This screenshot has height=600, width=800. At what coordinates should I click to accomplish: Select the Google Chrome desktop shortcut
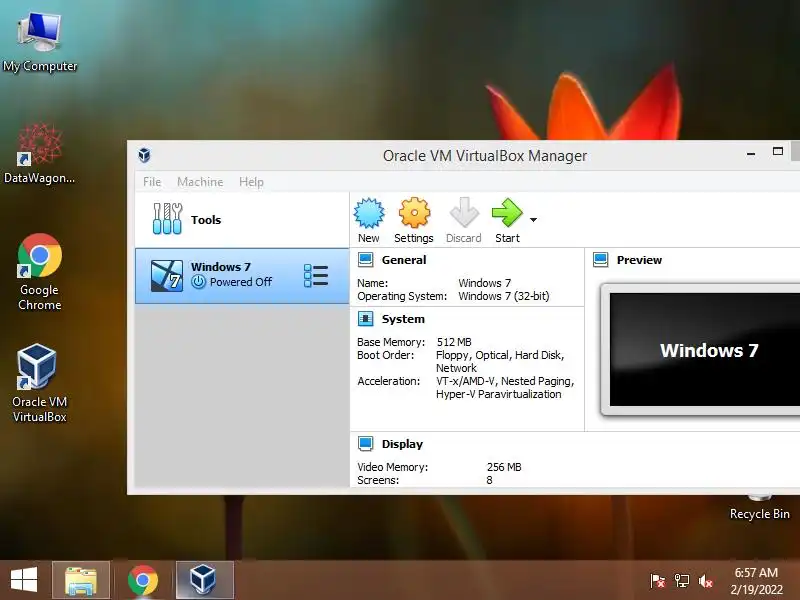click(x=40, y=272)
